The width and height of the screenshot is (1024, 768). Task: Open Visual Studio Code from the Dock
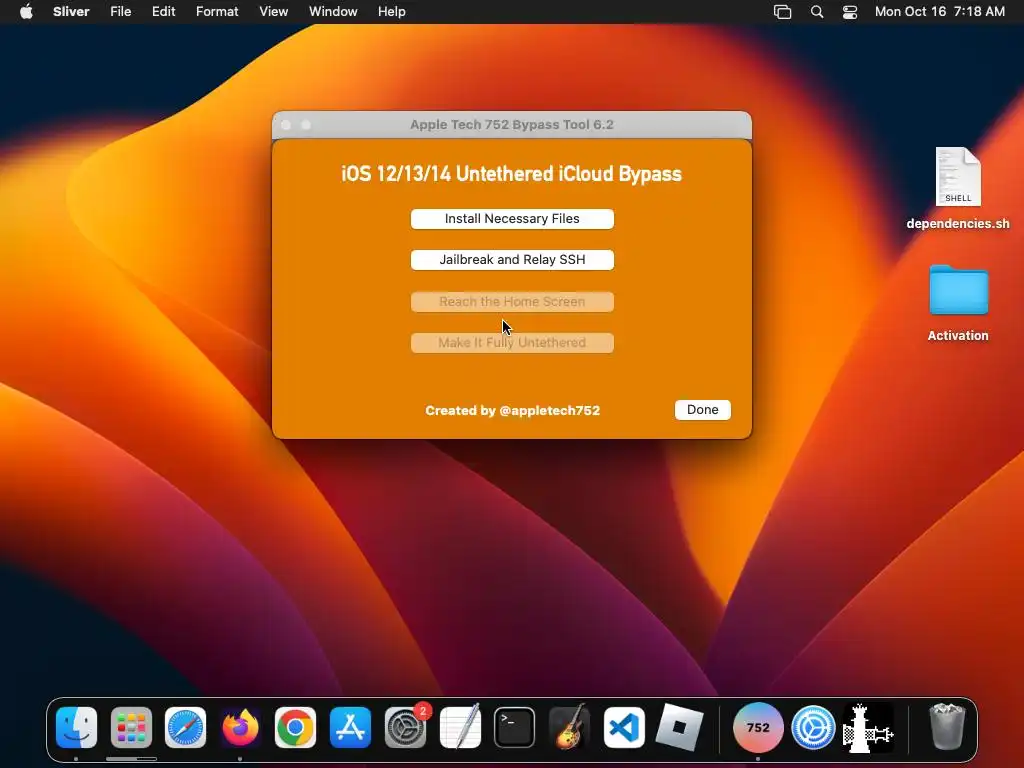624,728
